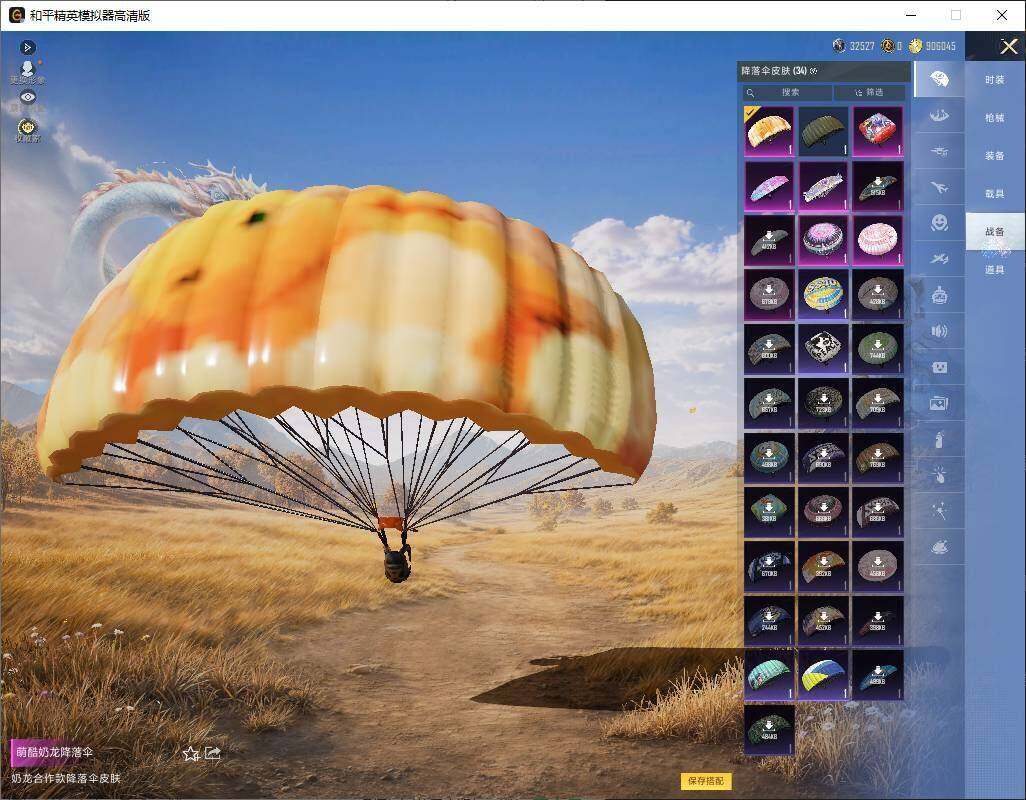Expand the info icon beside 降落伞皮肤 (34)
The height and width of the screenshot is (800, 1026).
pos(813,71)
